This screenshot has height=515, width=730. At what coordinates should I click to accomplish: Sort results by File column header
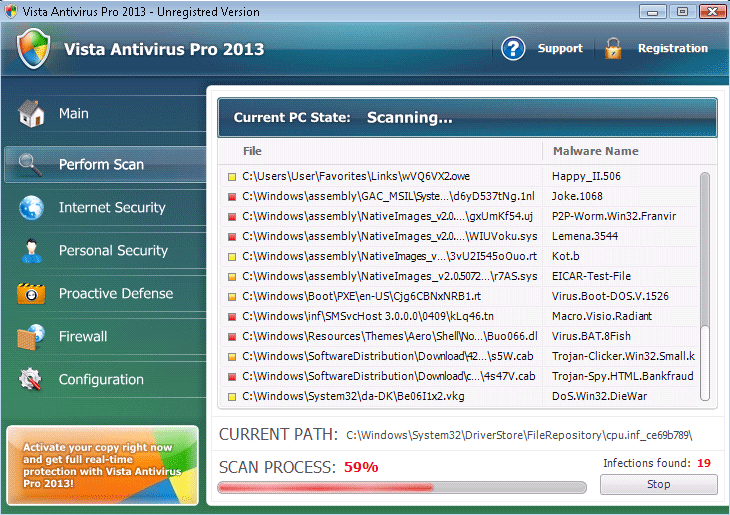pyautogui.click(x=252, y=151)
